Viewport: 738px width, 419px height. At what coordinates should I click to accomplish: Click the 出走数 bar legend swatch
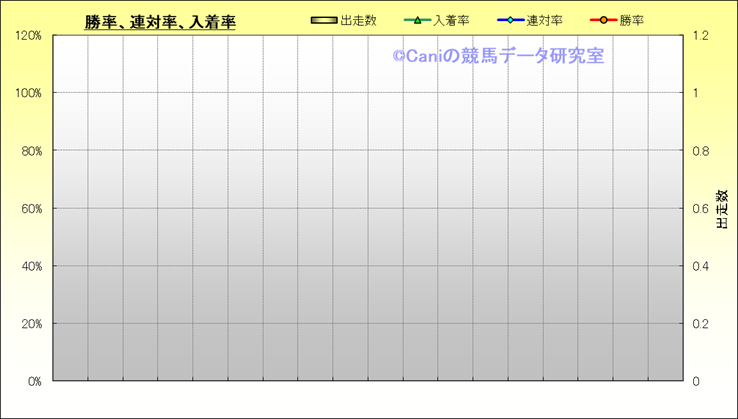click(324, 20)
